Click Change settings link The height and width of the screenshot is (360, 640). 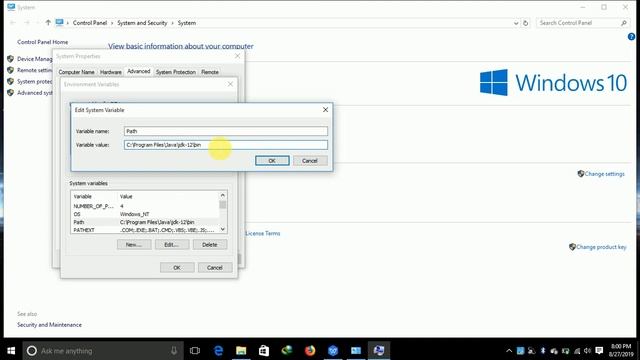(x=604, y=174)
